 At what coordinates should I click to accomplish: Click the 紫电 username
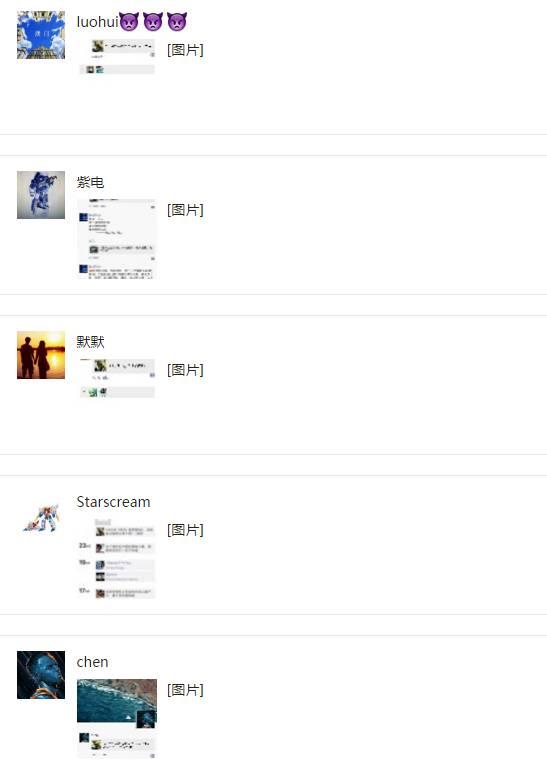(90, 182)
